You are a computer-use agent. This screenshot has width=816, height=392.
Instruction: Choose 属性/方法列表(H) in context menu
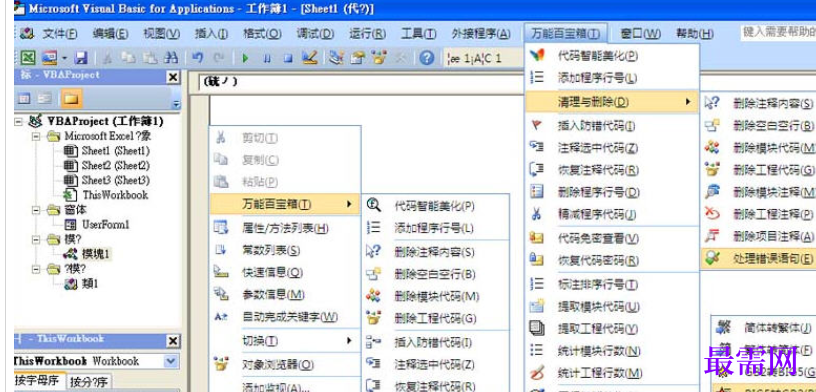click(x=285, y=228)
